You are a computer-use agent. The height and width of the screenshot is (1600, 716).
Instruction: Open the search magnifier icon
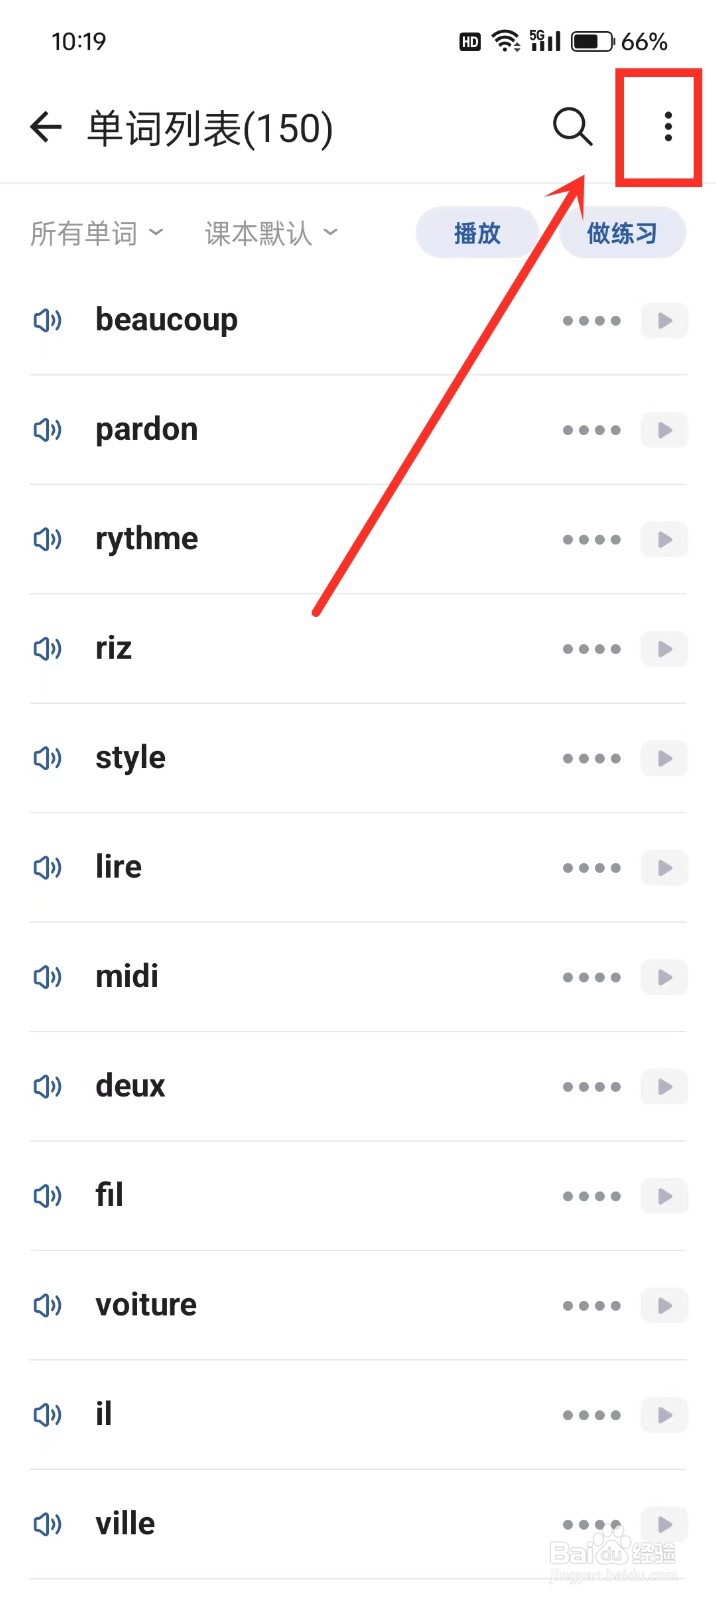tap(572, 127)
